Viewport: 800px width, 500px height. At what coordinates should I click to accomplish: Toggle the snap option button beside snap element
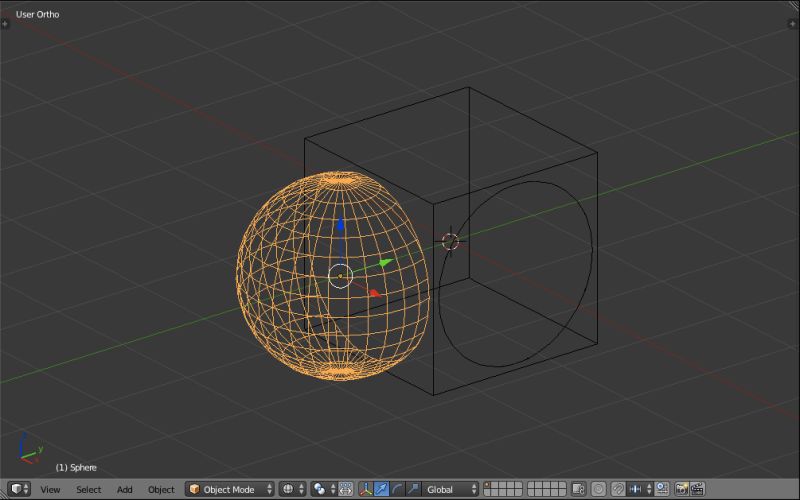pos(662,489)
